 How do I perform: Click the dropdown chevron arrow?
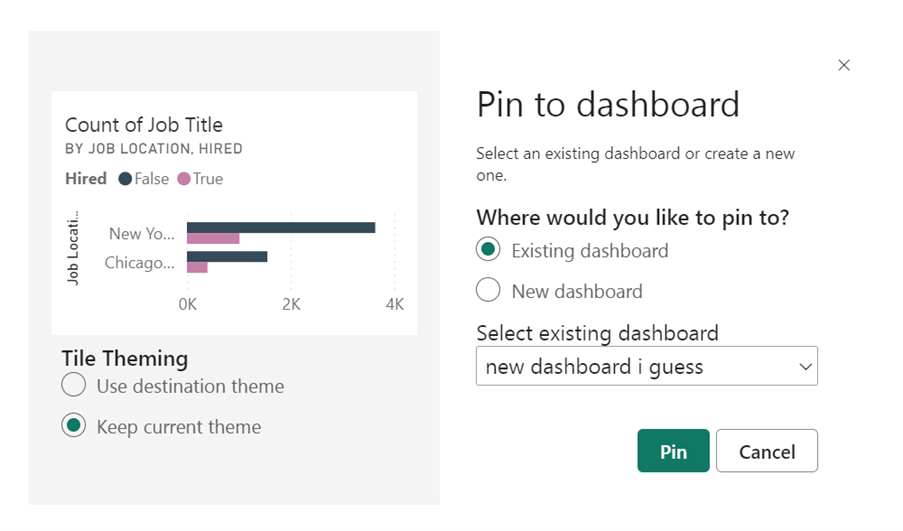805,367
